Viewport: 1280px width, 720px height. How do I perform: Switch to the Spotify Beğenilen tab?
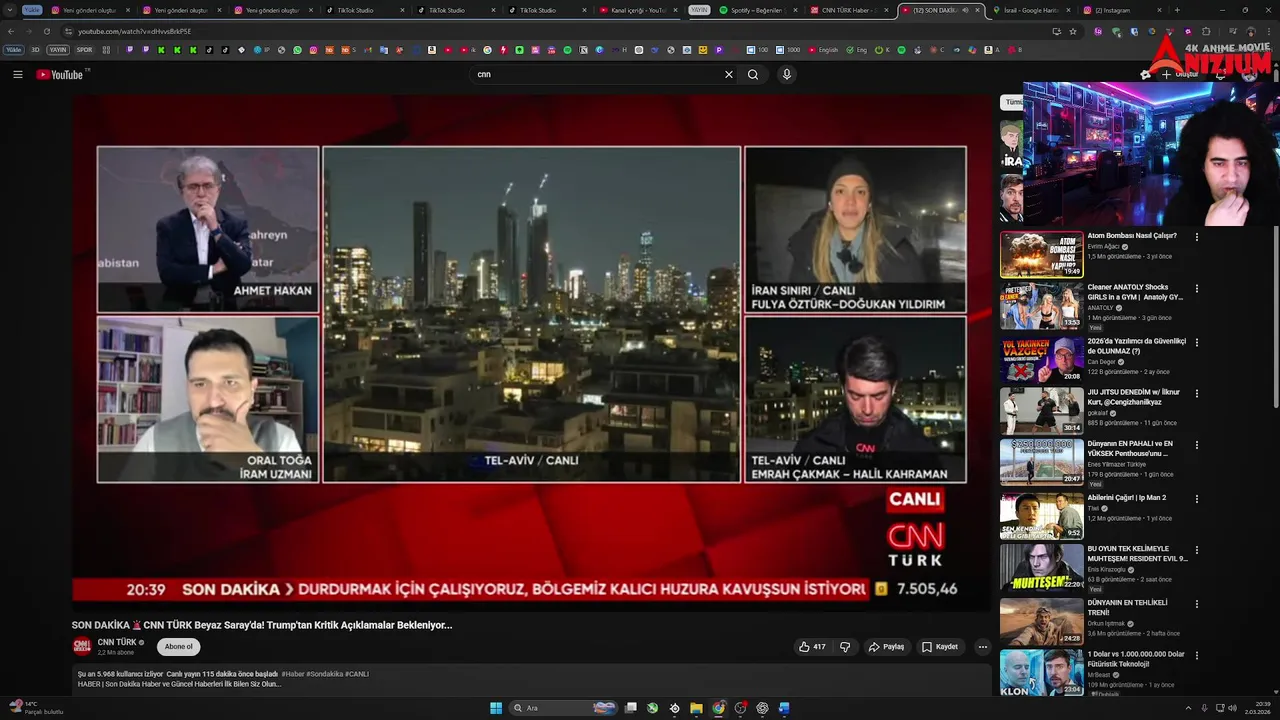[x=760, y=10]
